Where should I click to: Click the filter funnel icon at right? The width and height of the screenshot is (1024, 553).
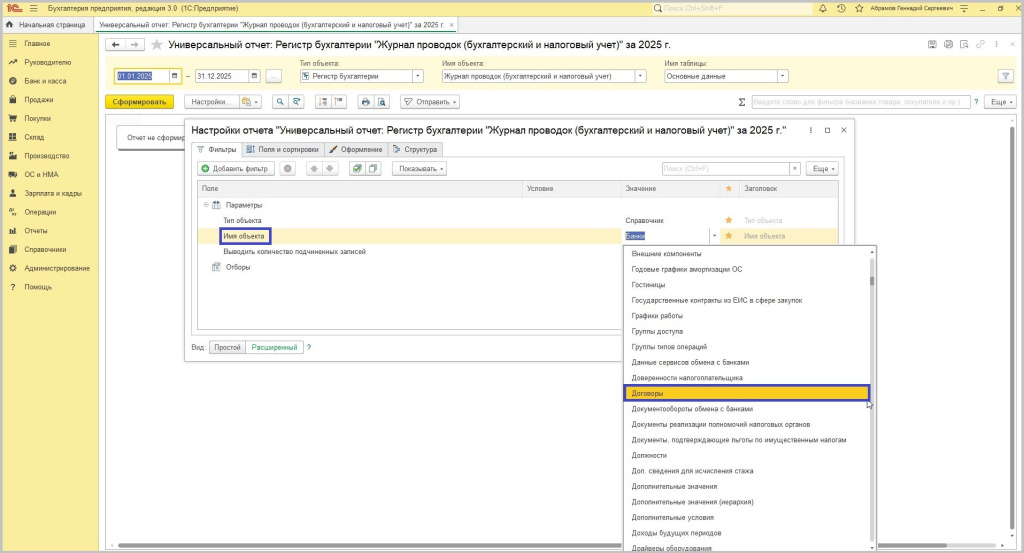(1005, 76)
